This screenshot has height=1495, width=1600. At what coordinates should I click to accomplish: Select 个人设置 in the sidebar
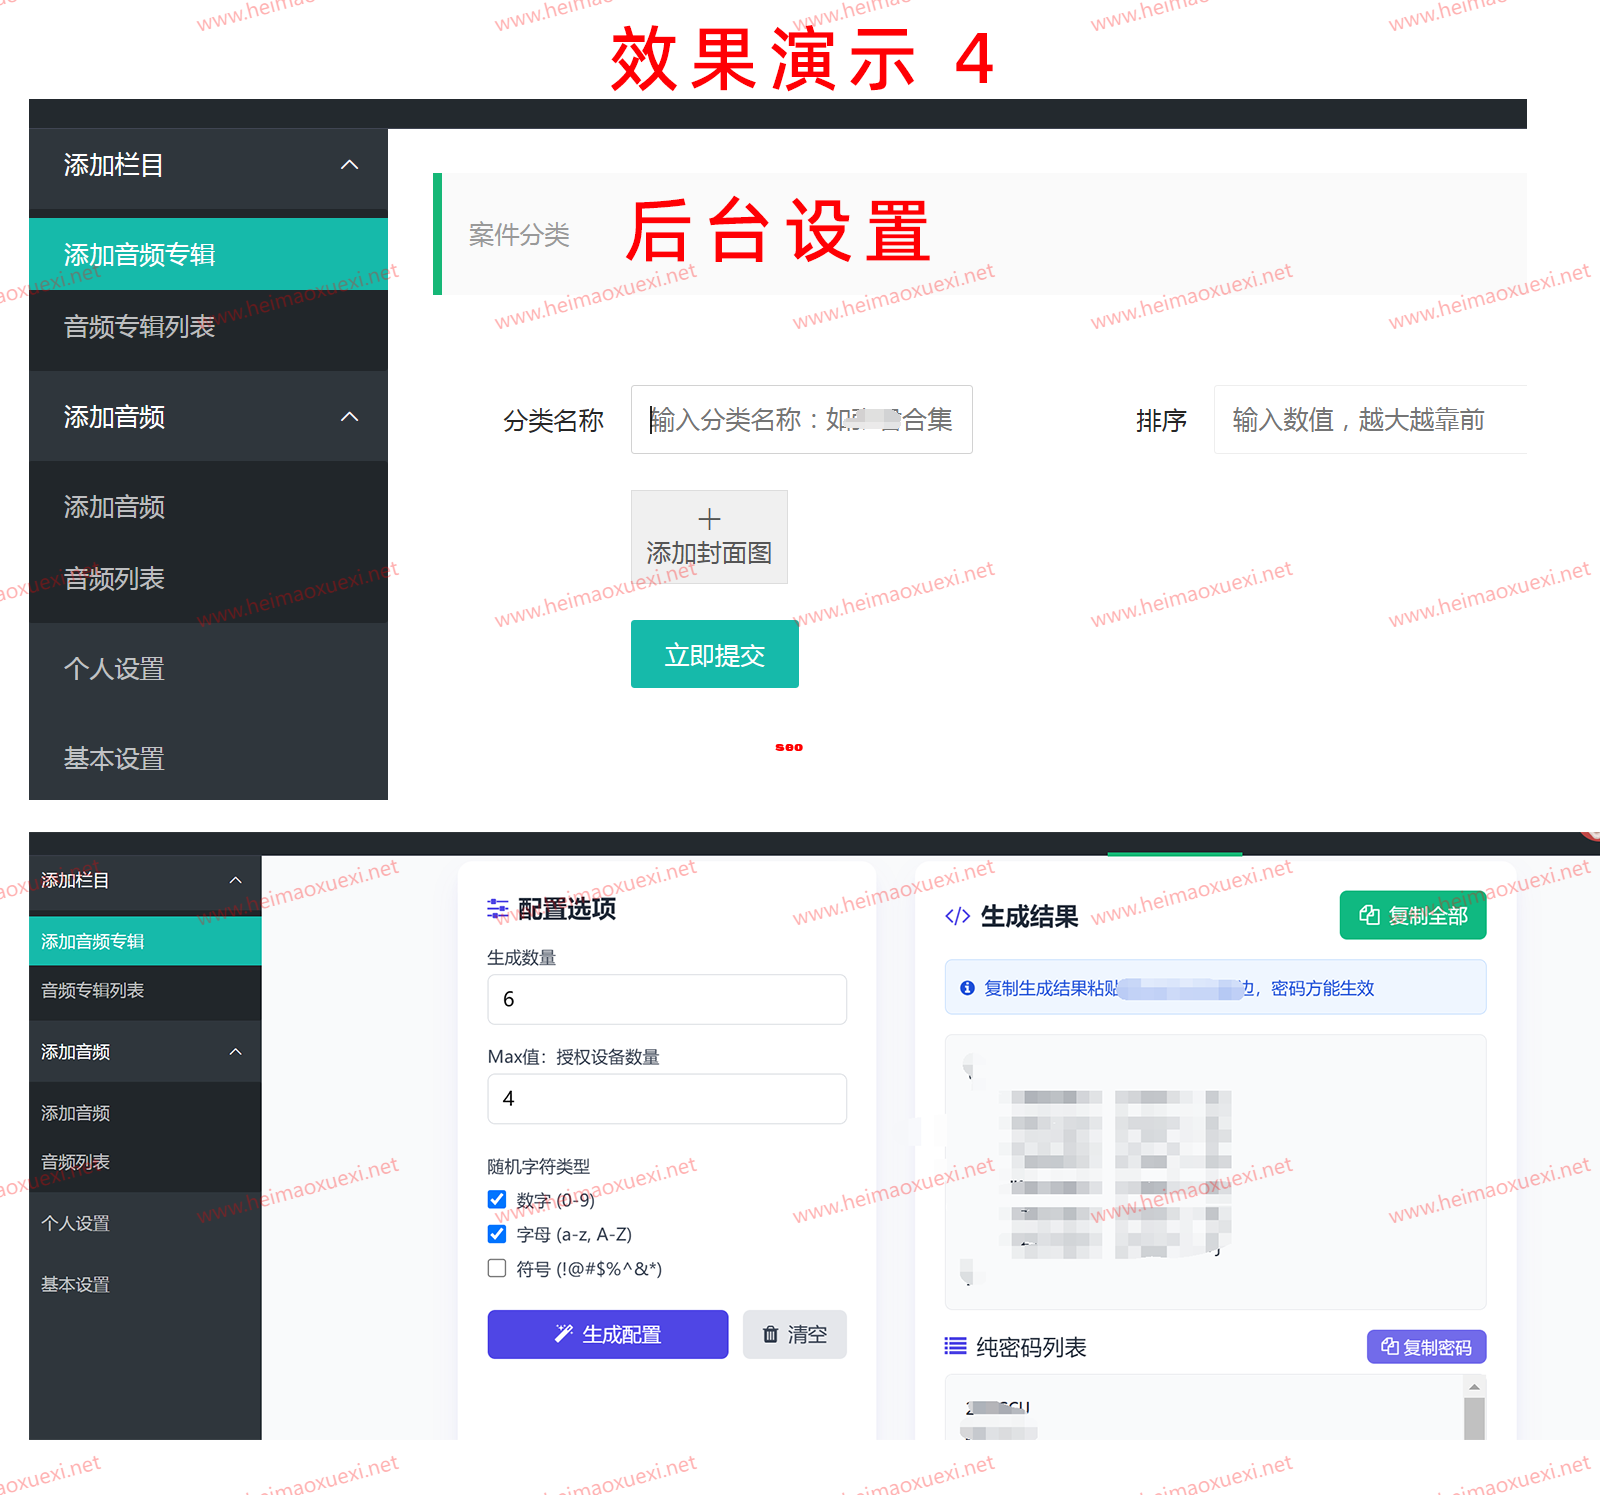coord(114,669)
